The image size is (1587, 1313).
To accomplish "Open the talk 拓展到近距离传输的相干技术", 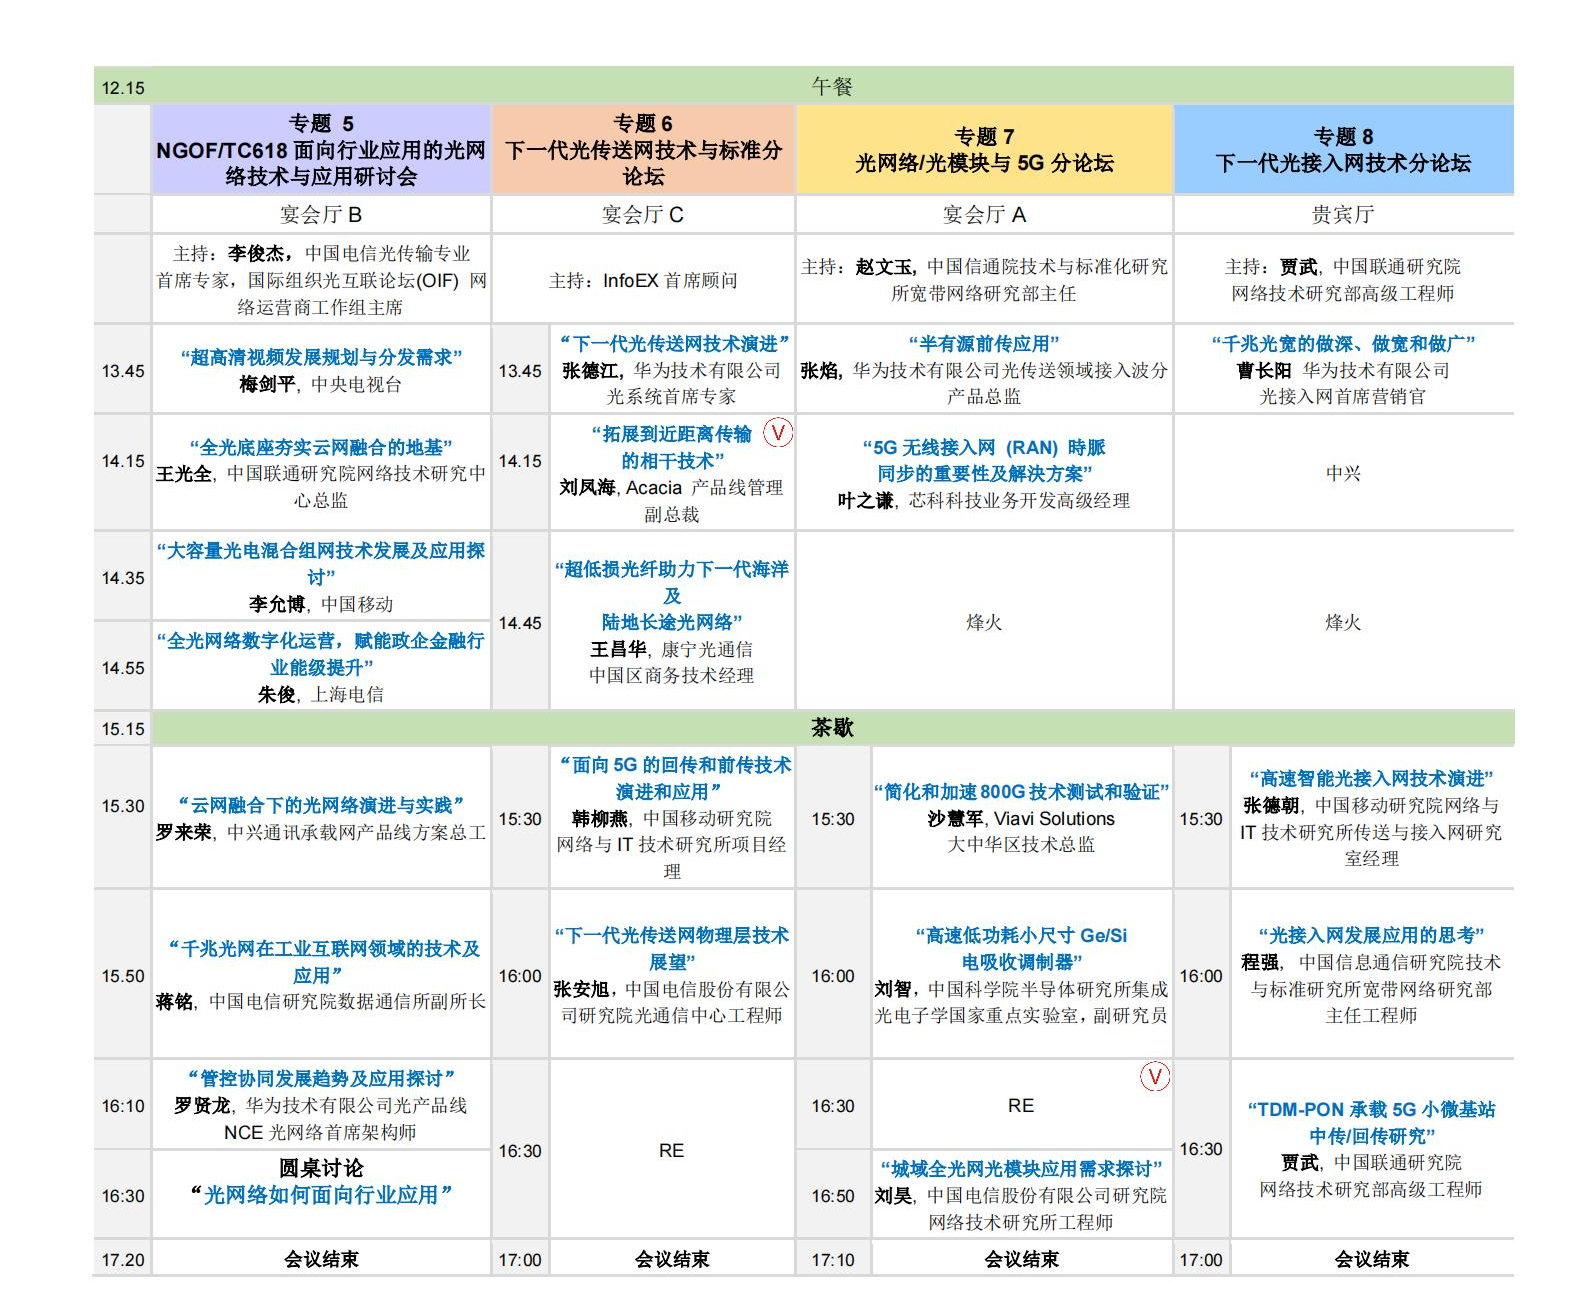I will point(672,447).
